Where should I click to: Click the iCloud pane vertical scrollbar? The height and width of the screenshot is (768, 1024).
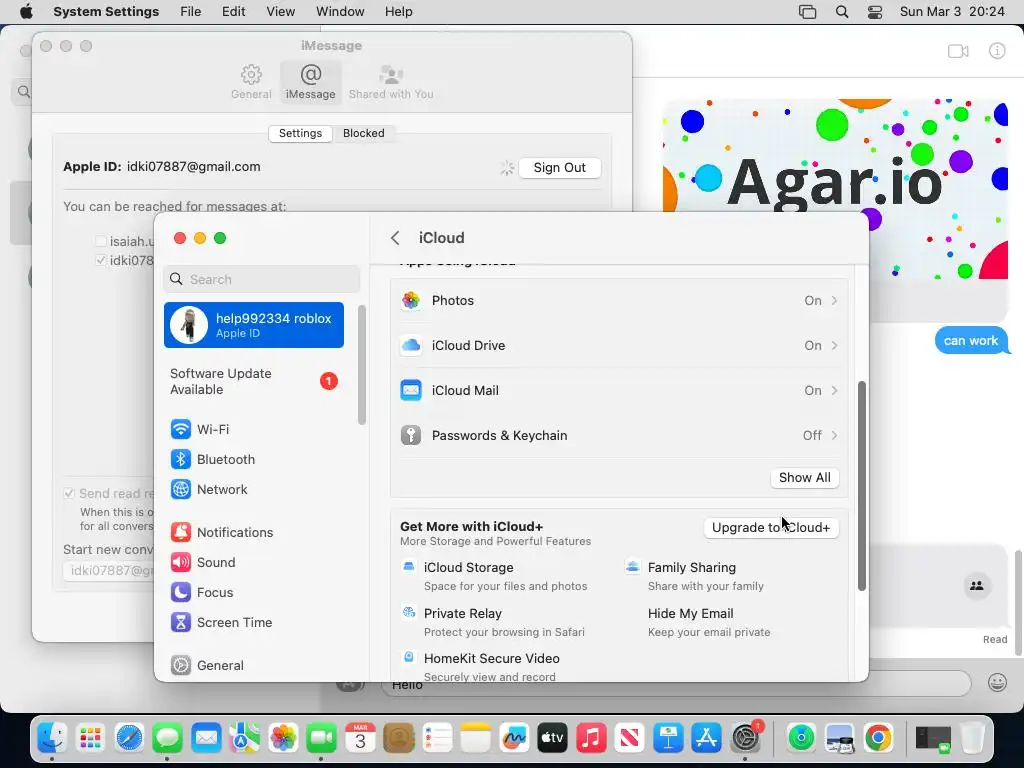tap(861, 486)
